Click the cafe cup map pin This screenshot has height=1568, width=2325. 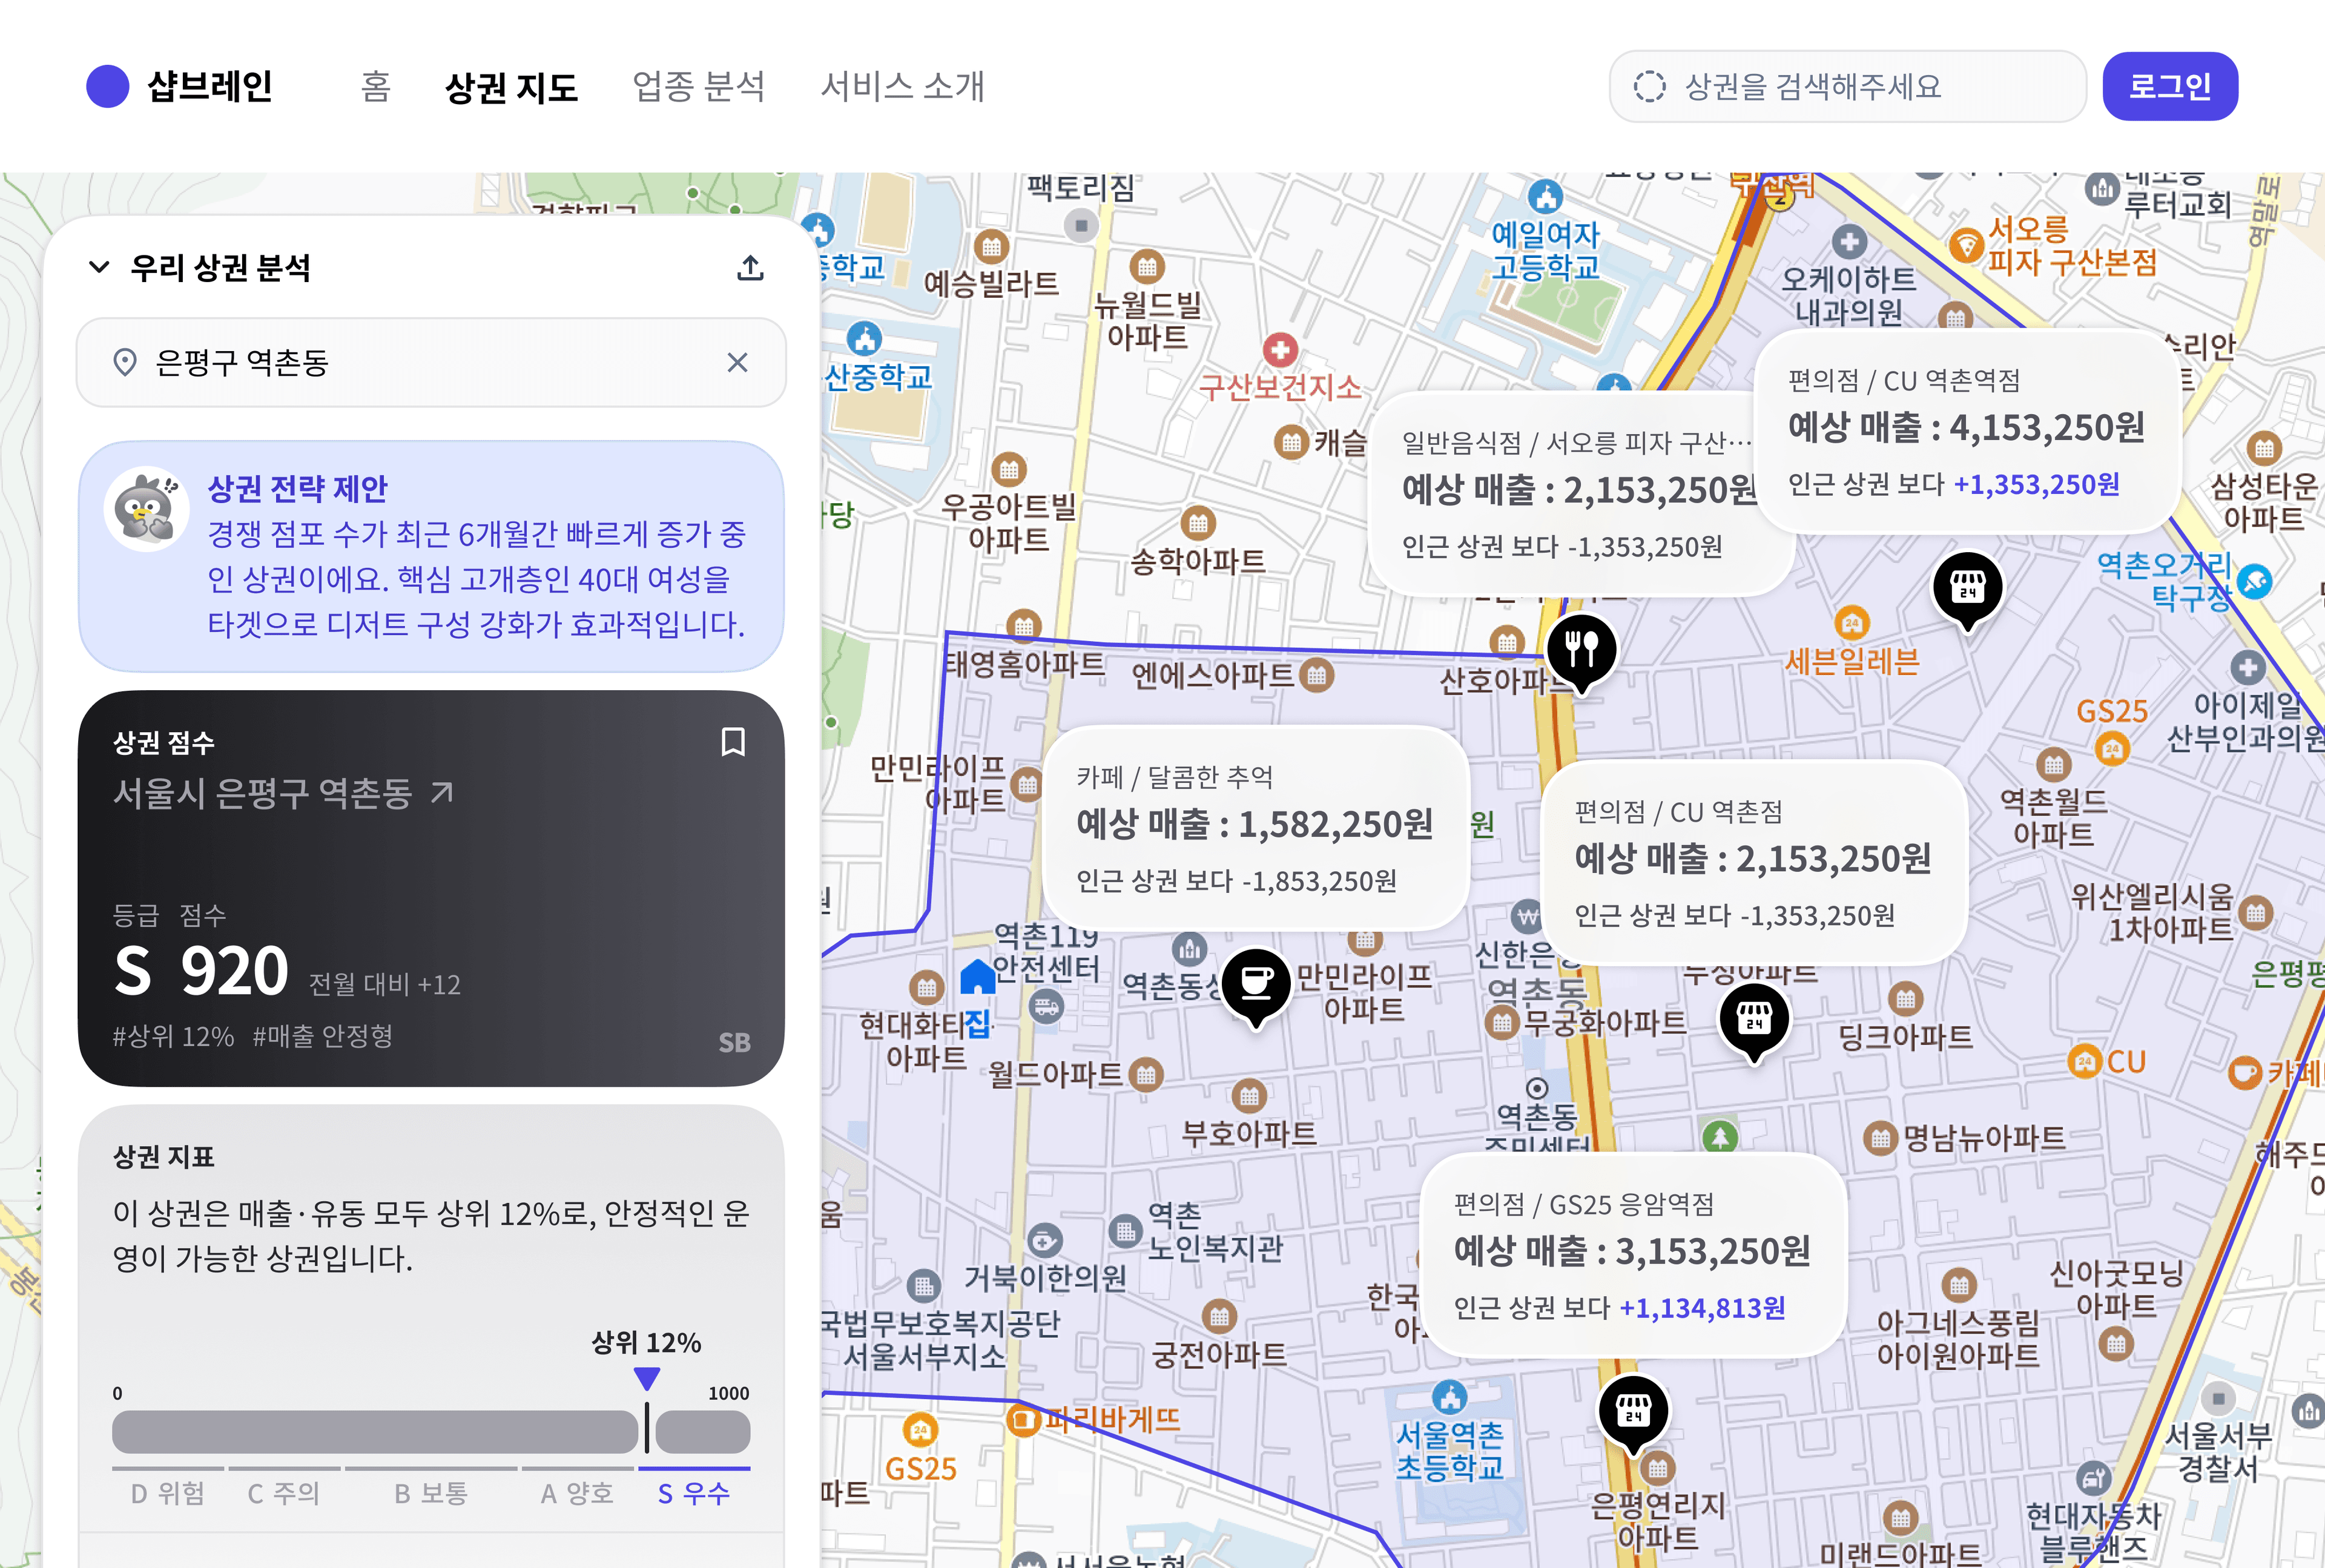(1256, 986)
